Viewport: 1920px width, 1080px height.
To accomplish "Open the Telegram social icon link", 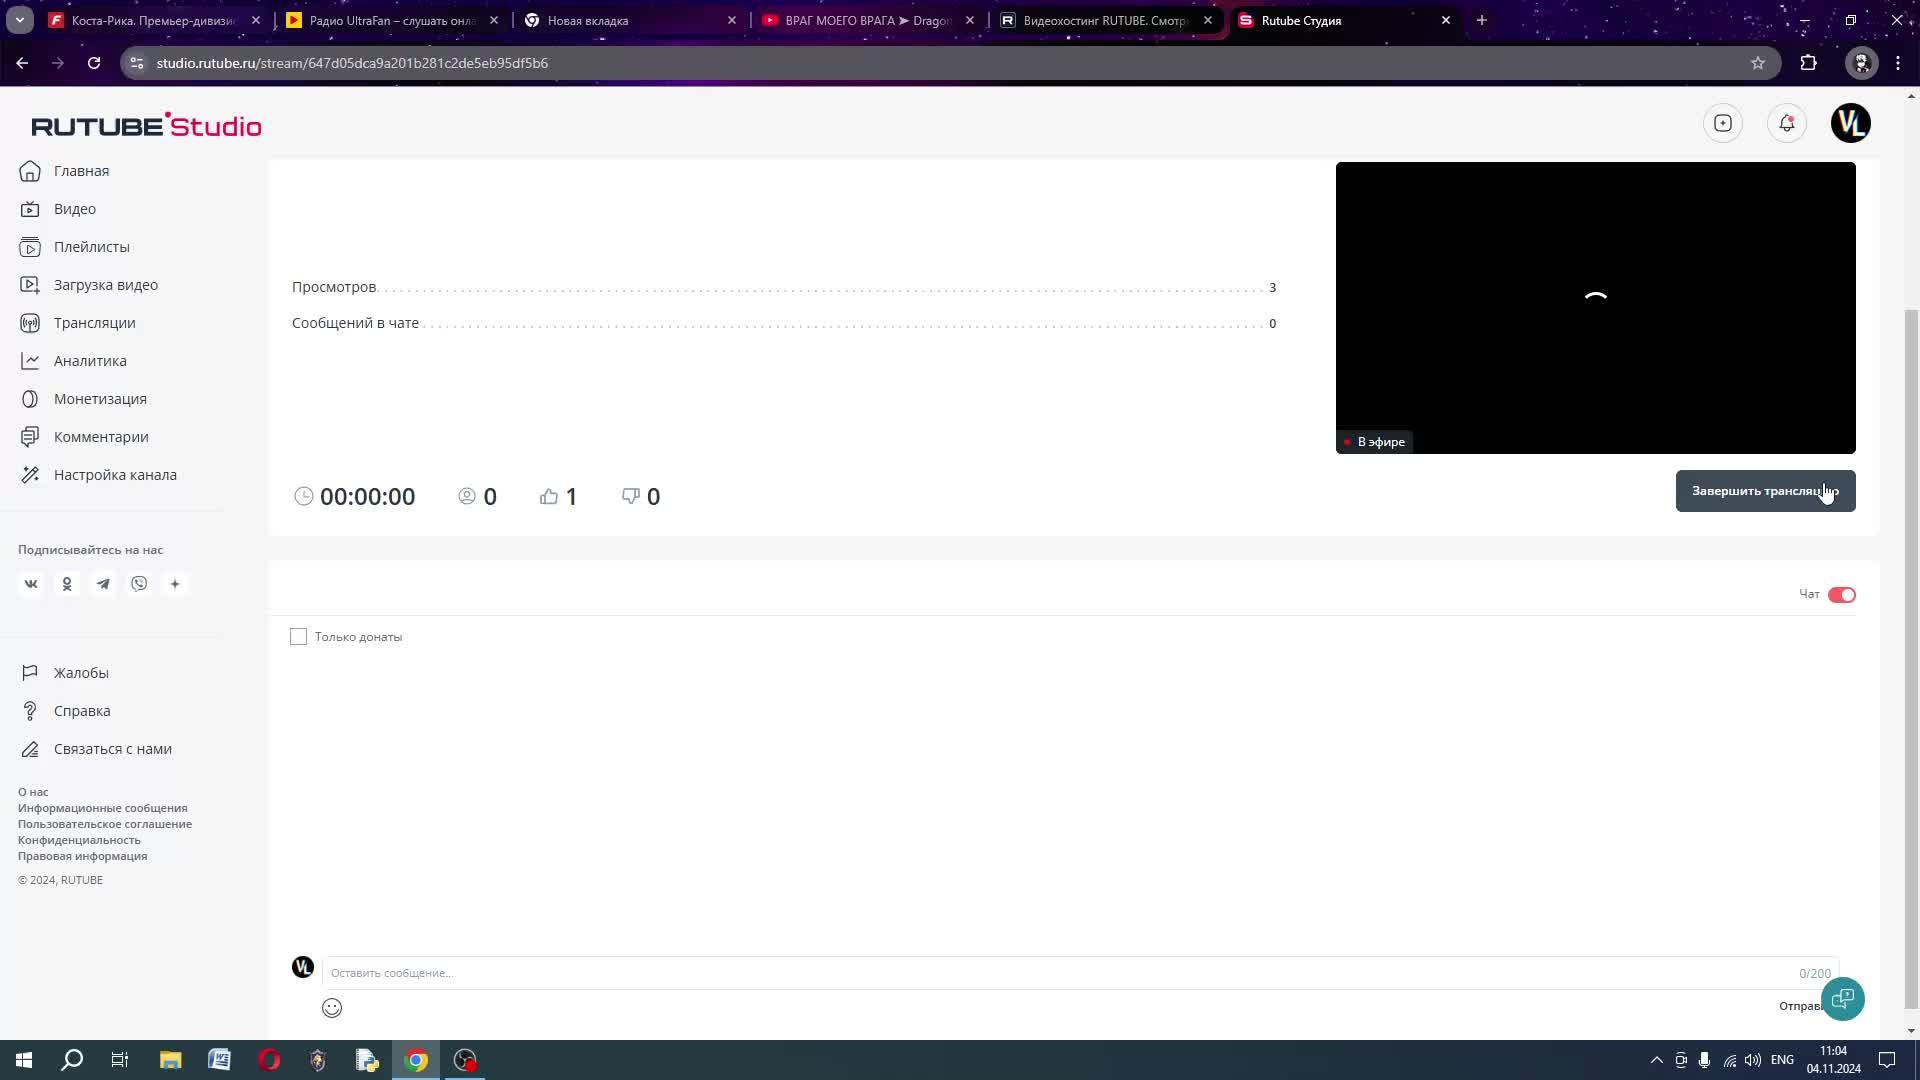I will 103,584.
